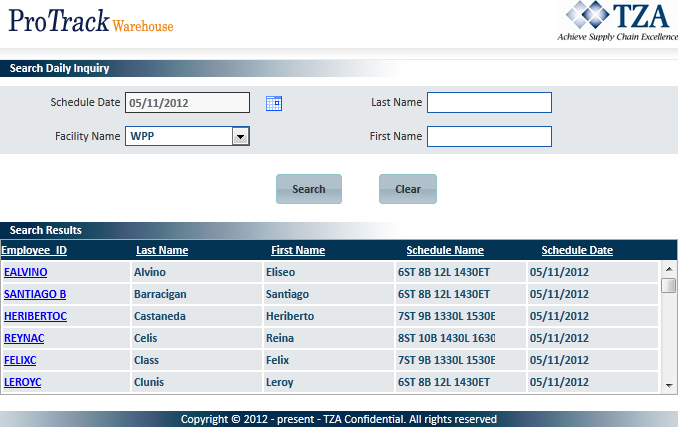Viewport: 678px width, 427px height.
Task: Focus the First Name input field
Action: tap(489, 137)
